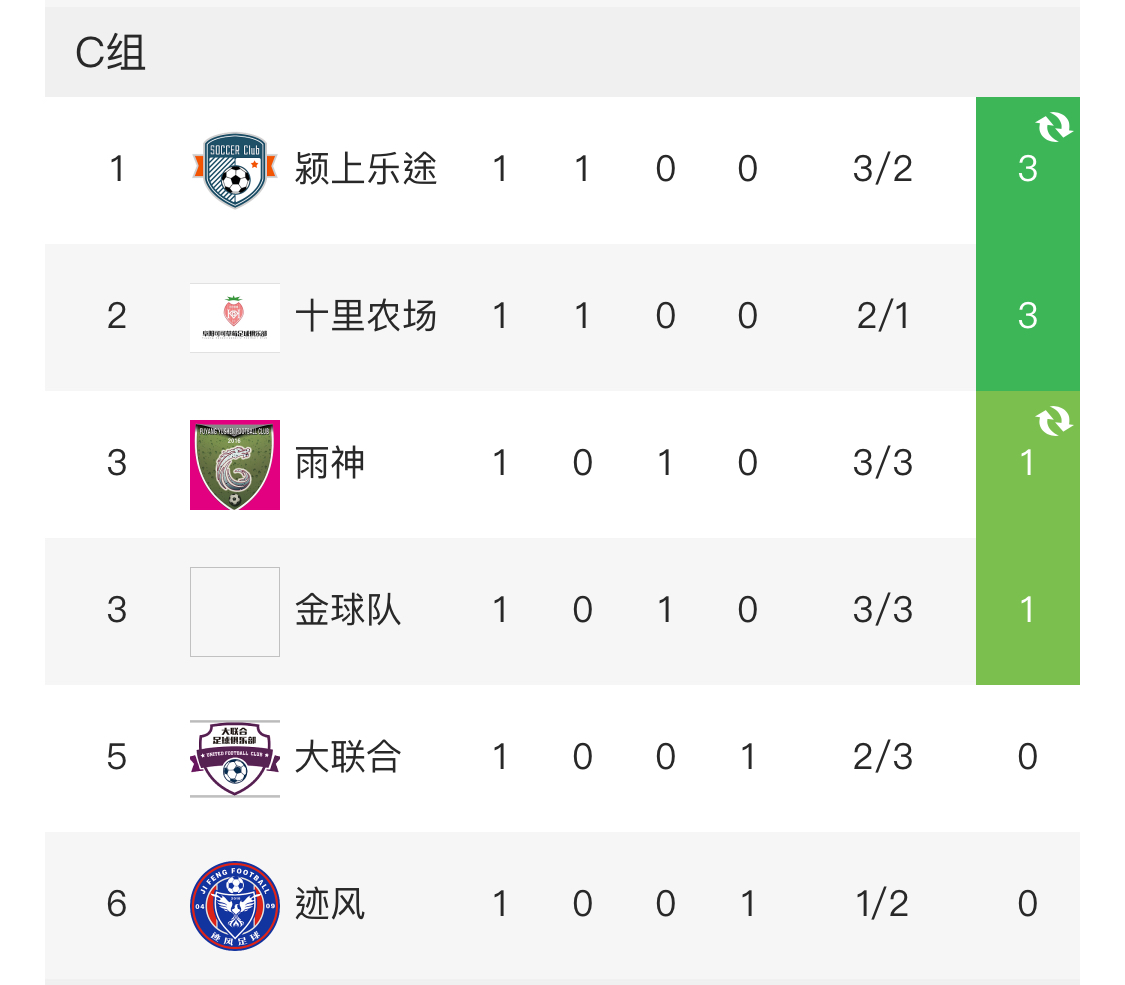
Task: Click the refresh arrows icon on 雨神 points
Action: [1053, 421]
